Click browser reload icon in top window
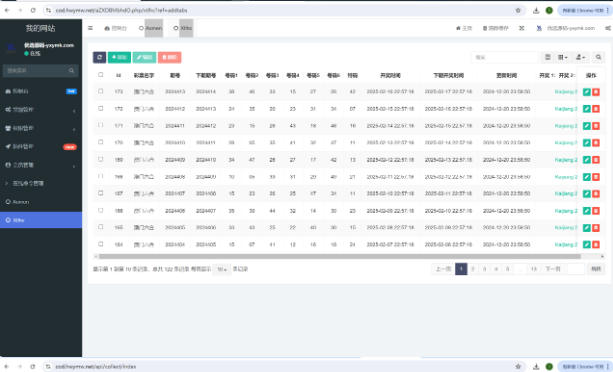 click(x=33, y=10)
